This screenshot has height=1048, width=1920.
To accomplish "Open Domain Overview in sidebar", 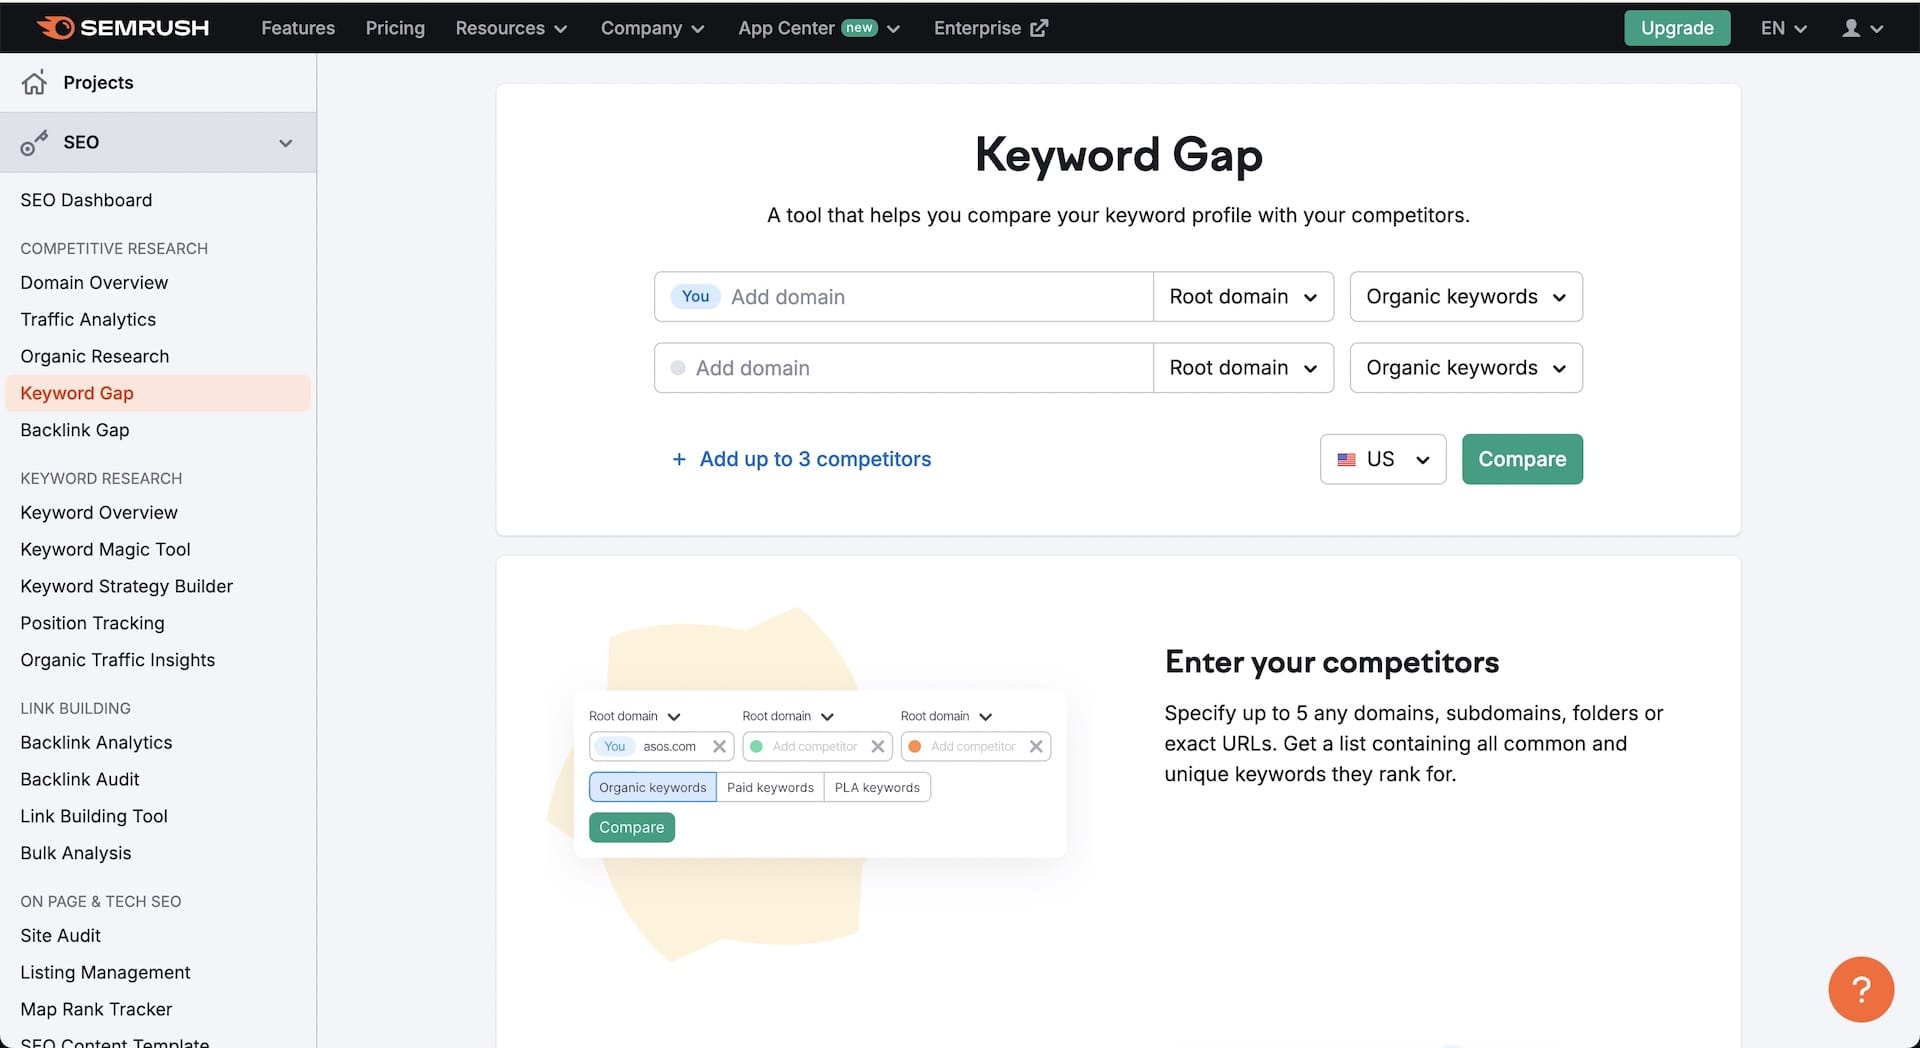I will coord(94,283).
